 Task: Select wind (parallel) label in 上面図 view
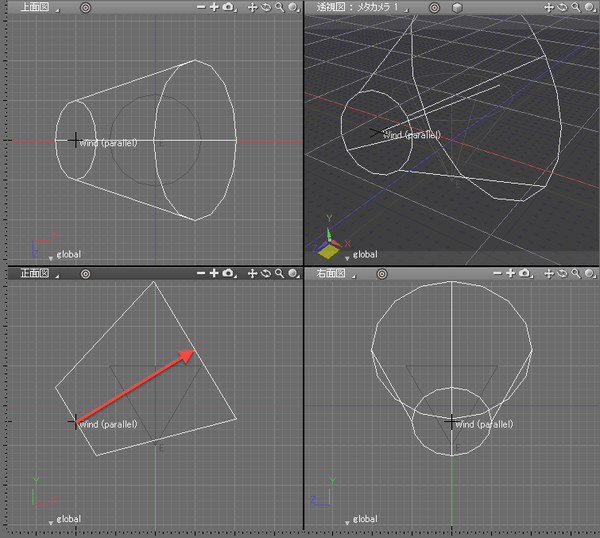pos(108,143)
